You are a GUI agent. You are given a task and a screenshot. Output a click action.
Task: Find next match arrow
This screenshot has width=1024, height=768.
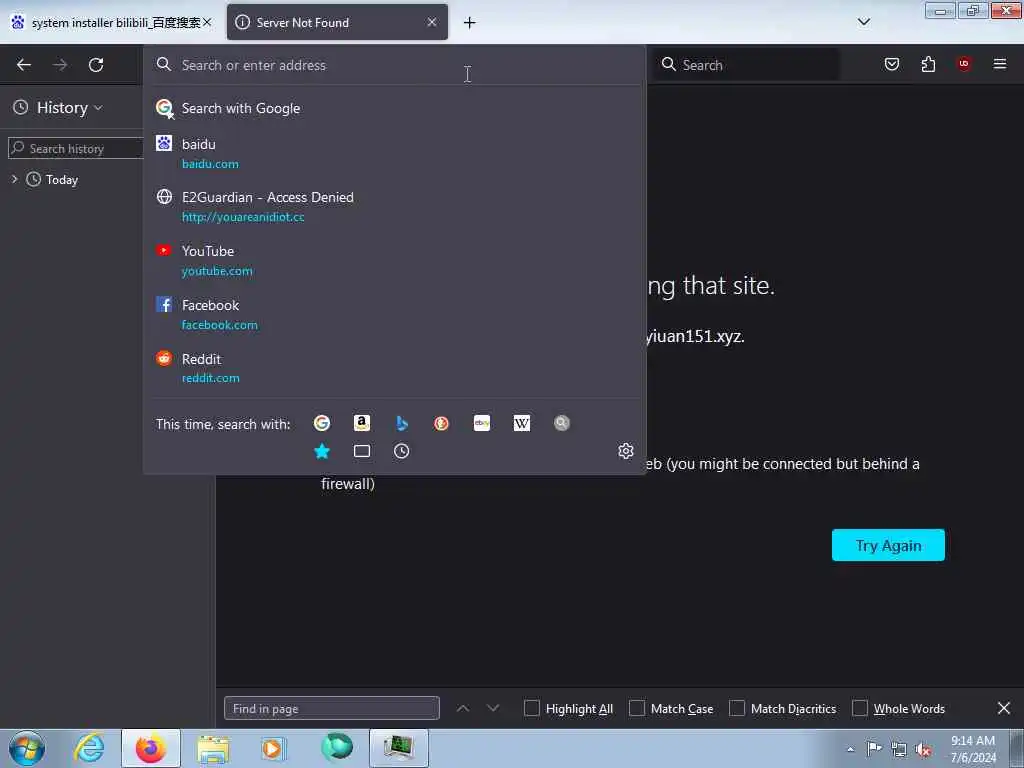tap(493, 709)
